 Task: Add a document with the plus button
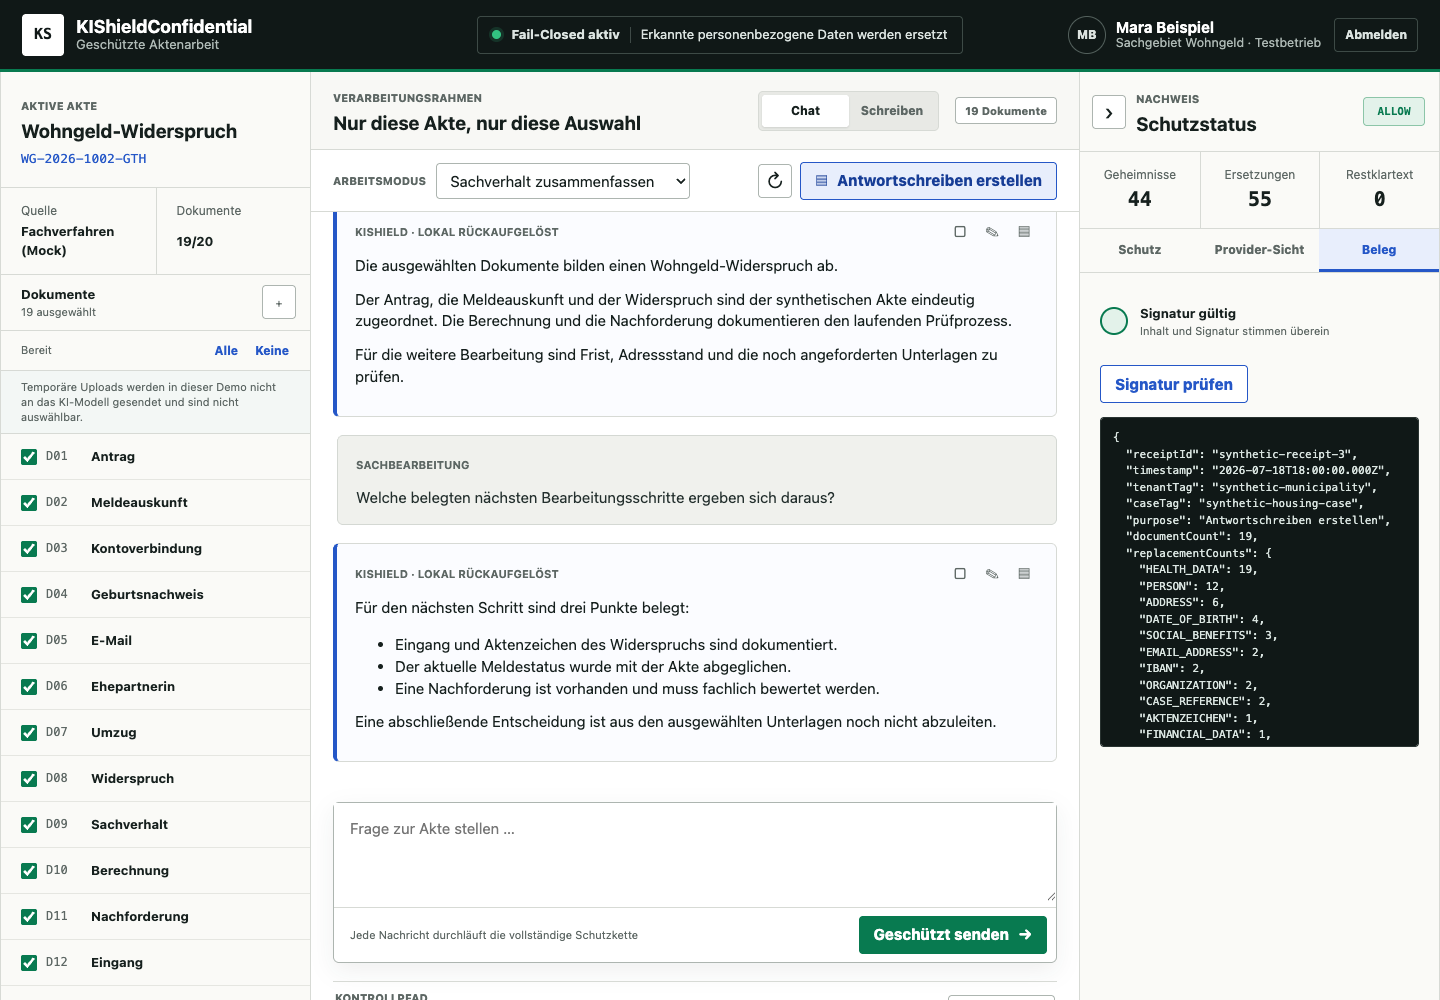point(279,302)
